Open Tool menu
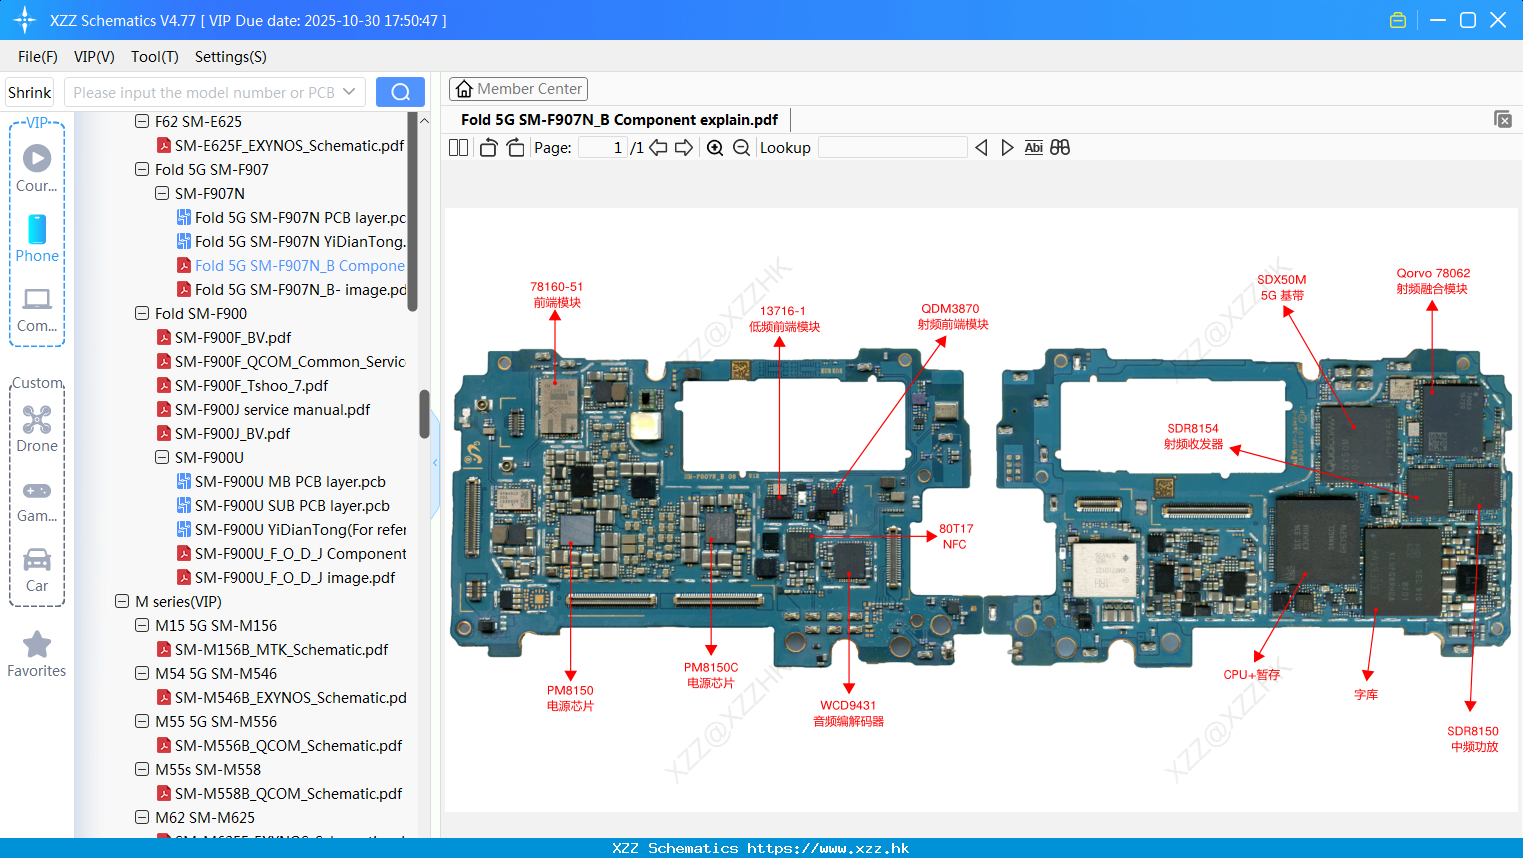 tap(155, 57)
